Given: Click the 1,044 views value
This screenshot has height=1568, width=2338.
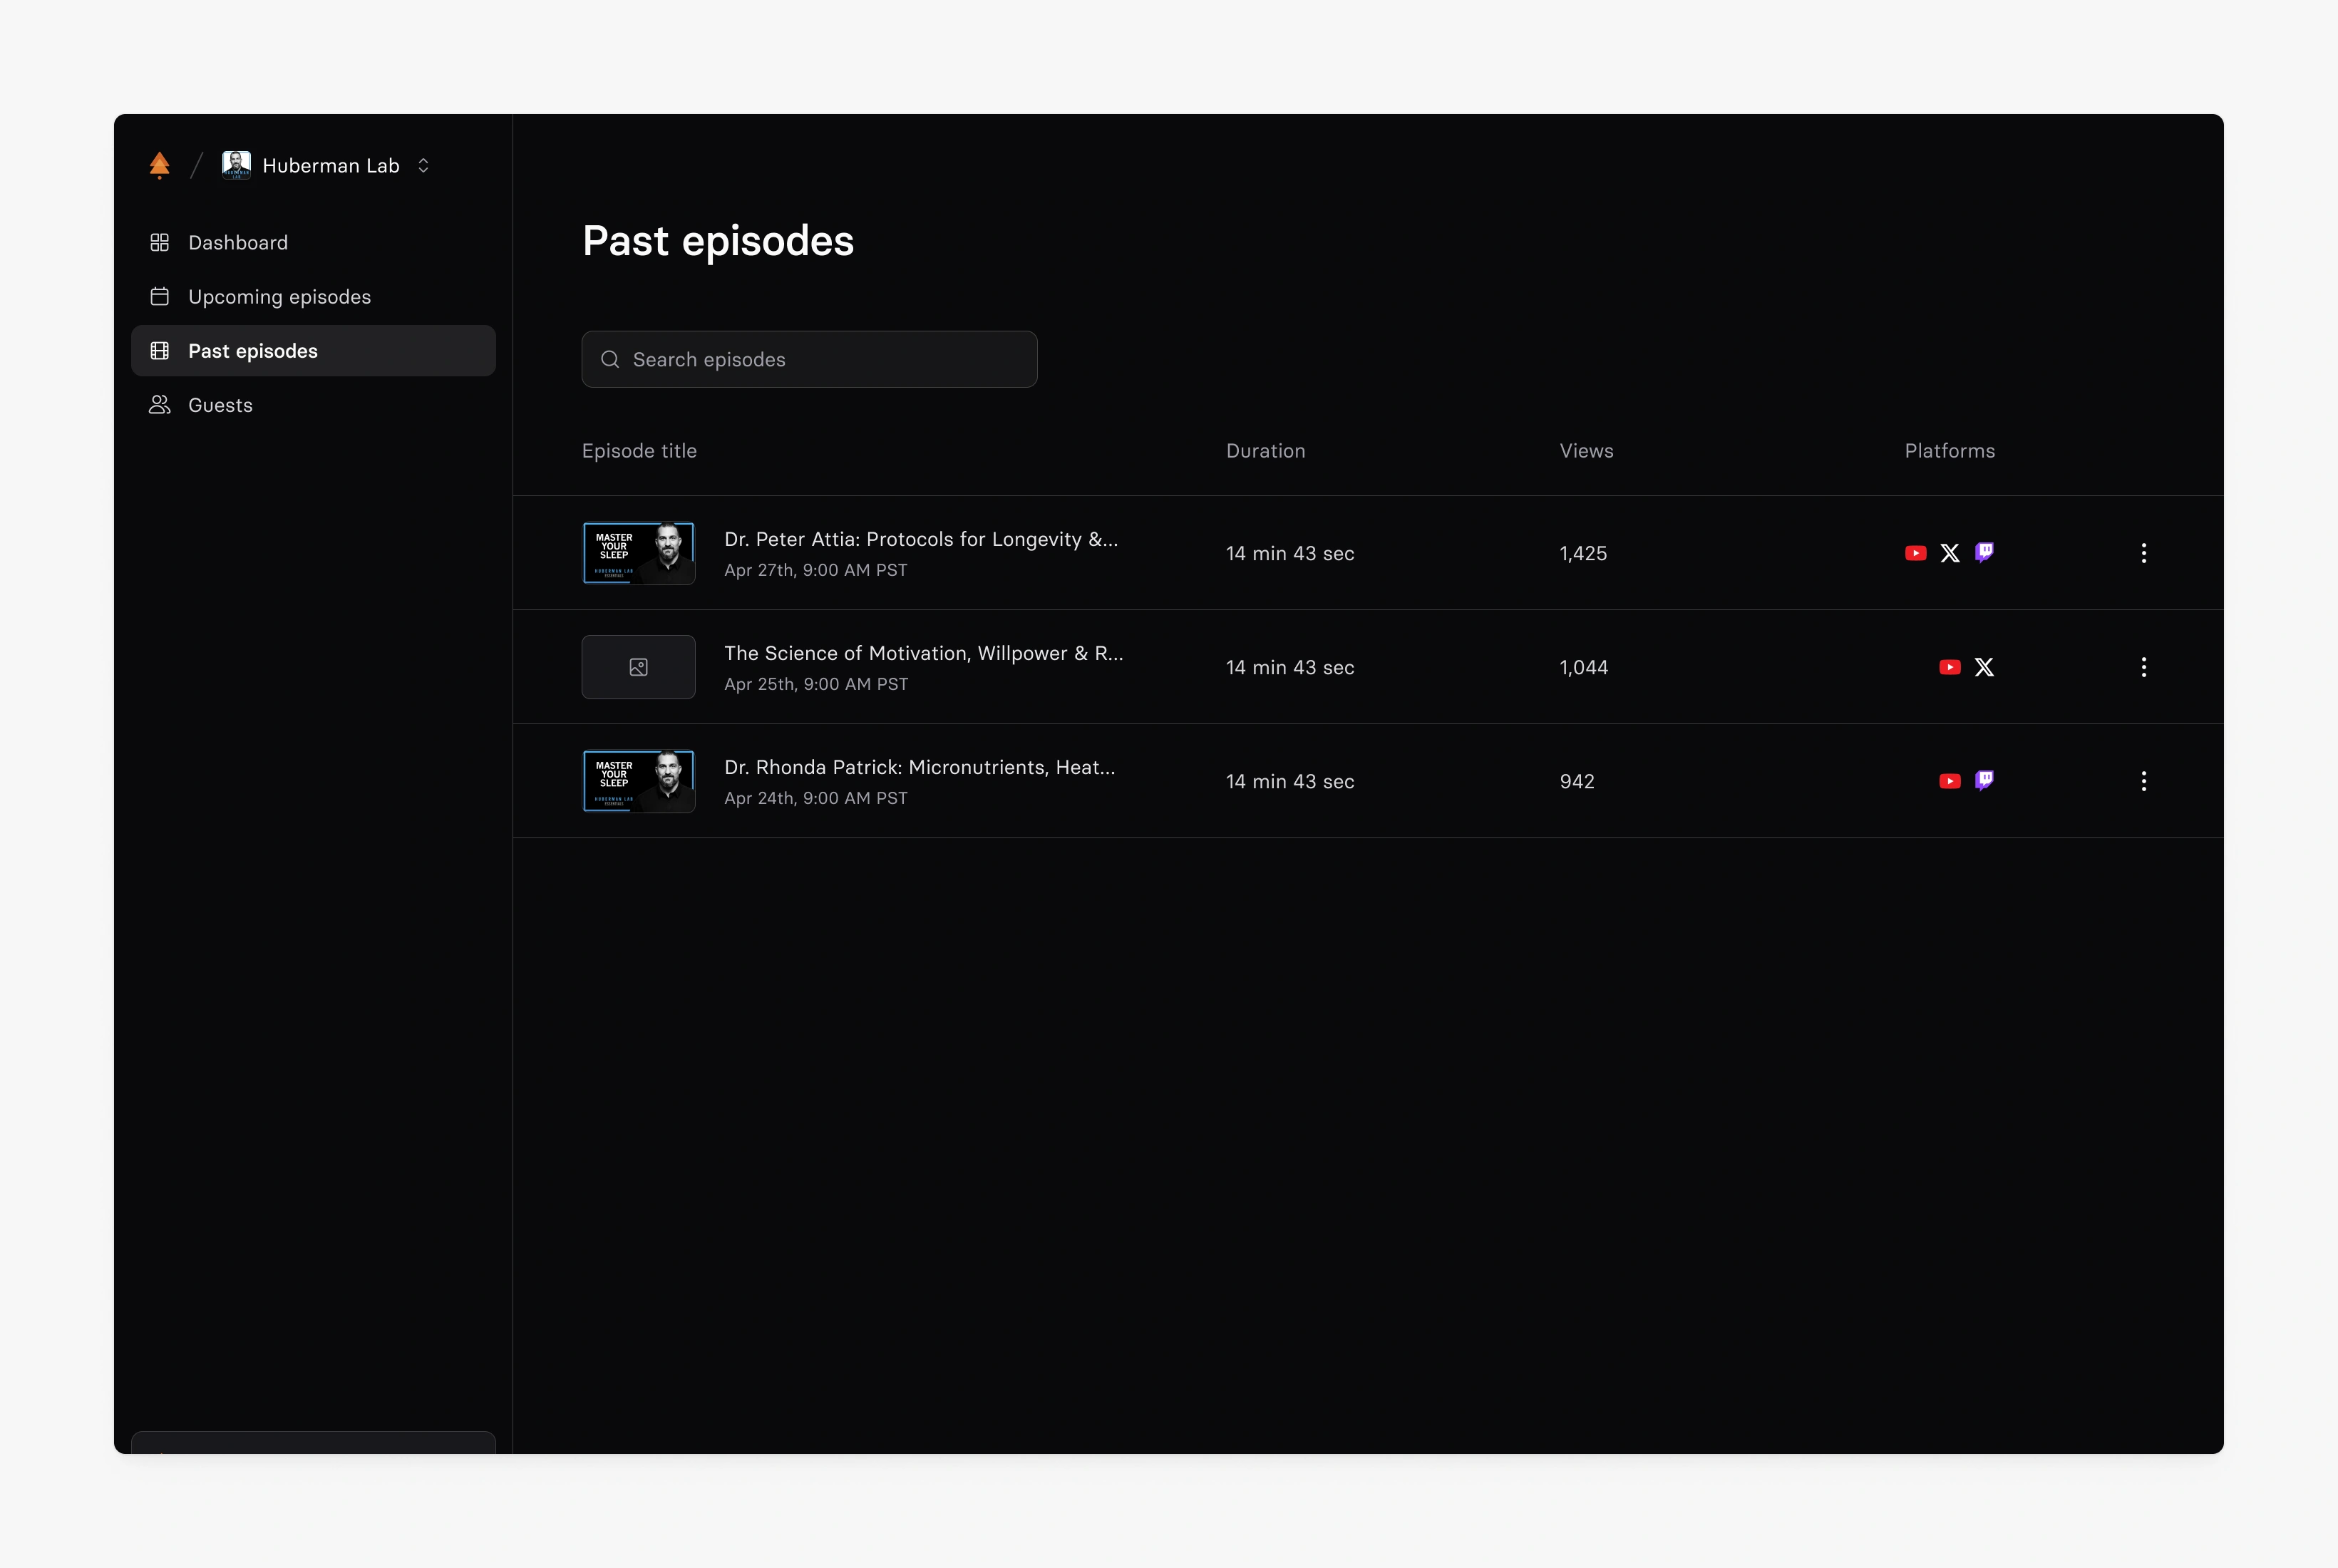Looking at the screenshot, I should pyautogui.click(x=1584, y=667).
